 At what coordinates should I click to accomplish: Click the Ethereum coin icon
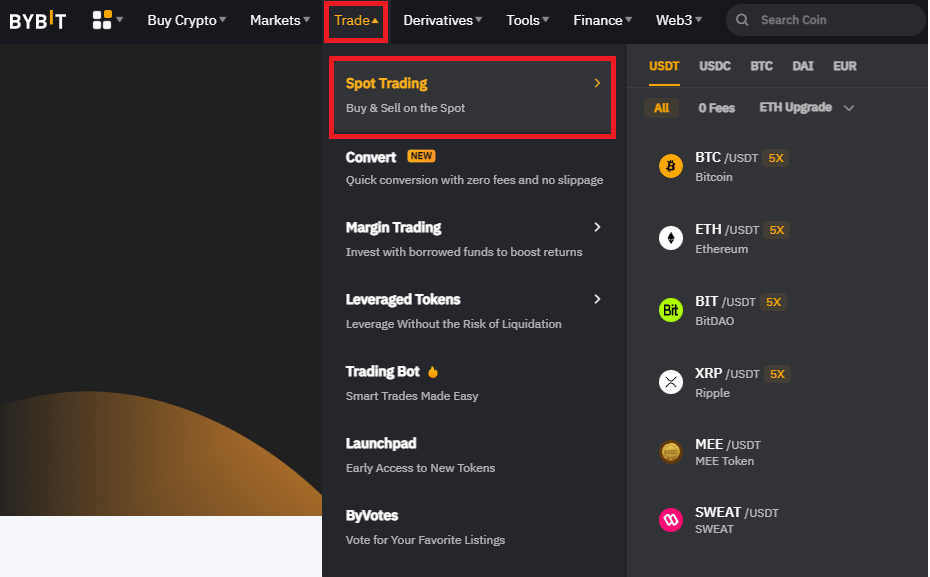tap(671, 238)
